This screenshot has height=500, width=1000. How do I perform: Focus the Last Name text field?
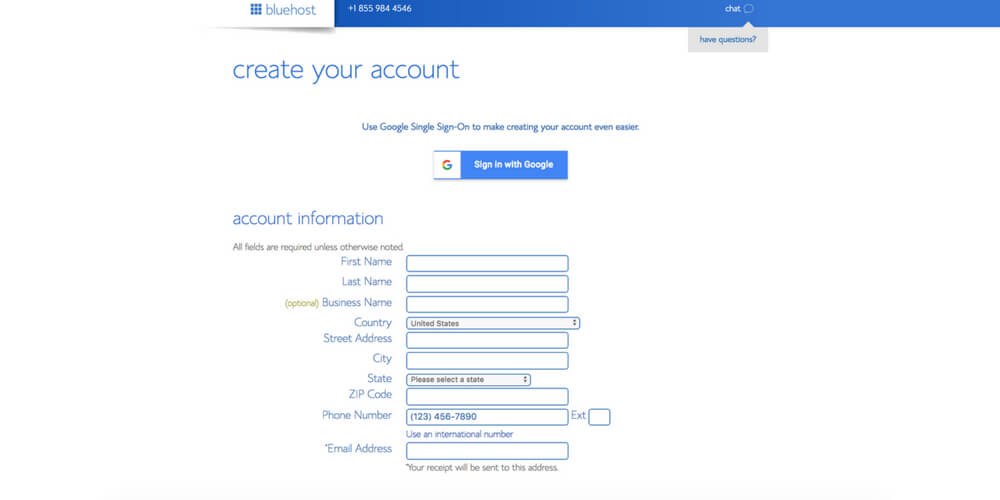(487, 284)
